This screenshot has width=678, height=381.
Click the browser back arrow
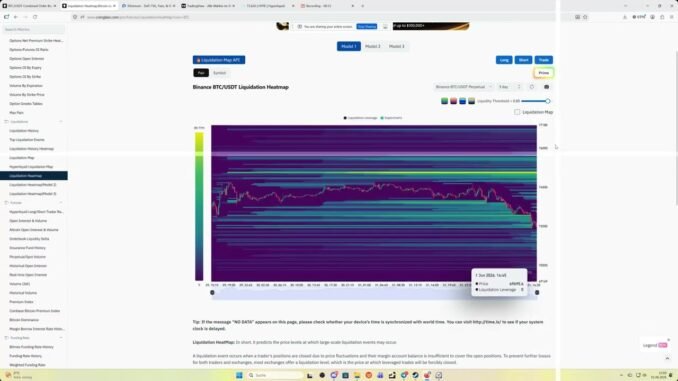point(16,17)
